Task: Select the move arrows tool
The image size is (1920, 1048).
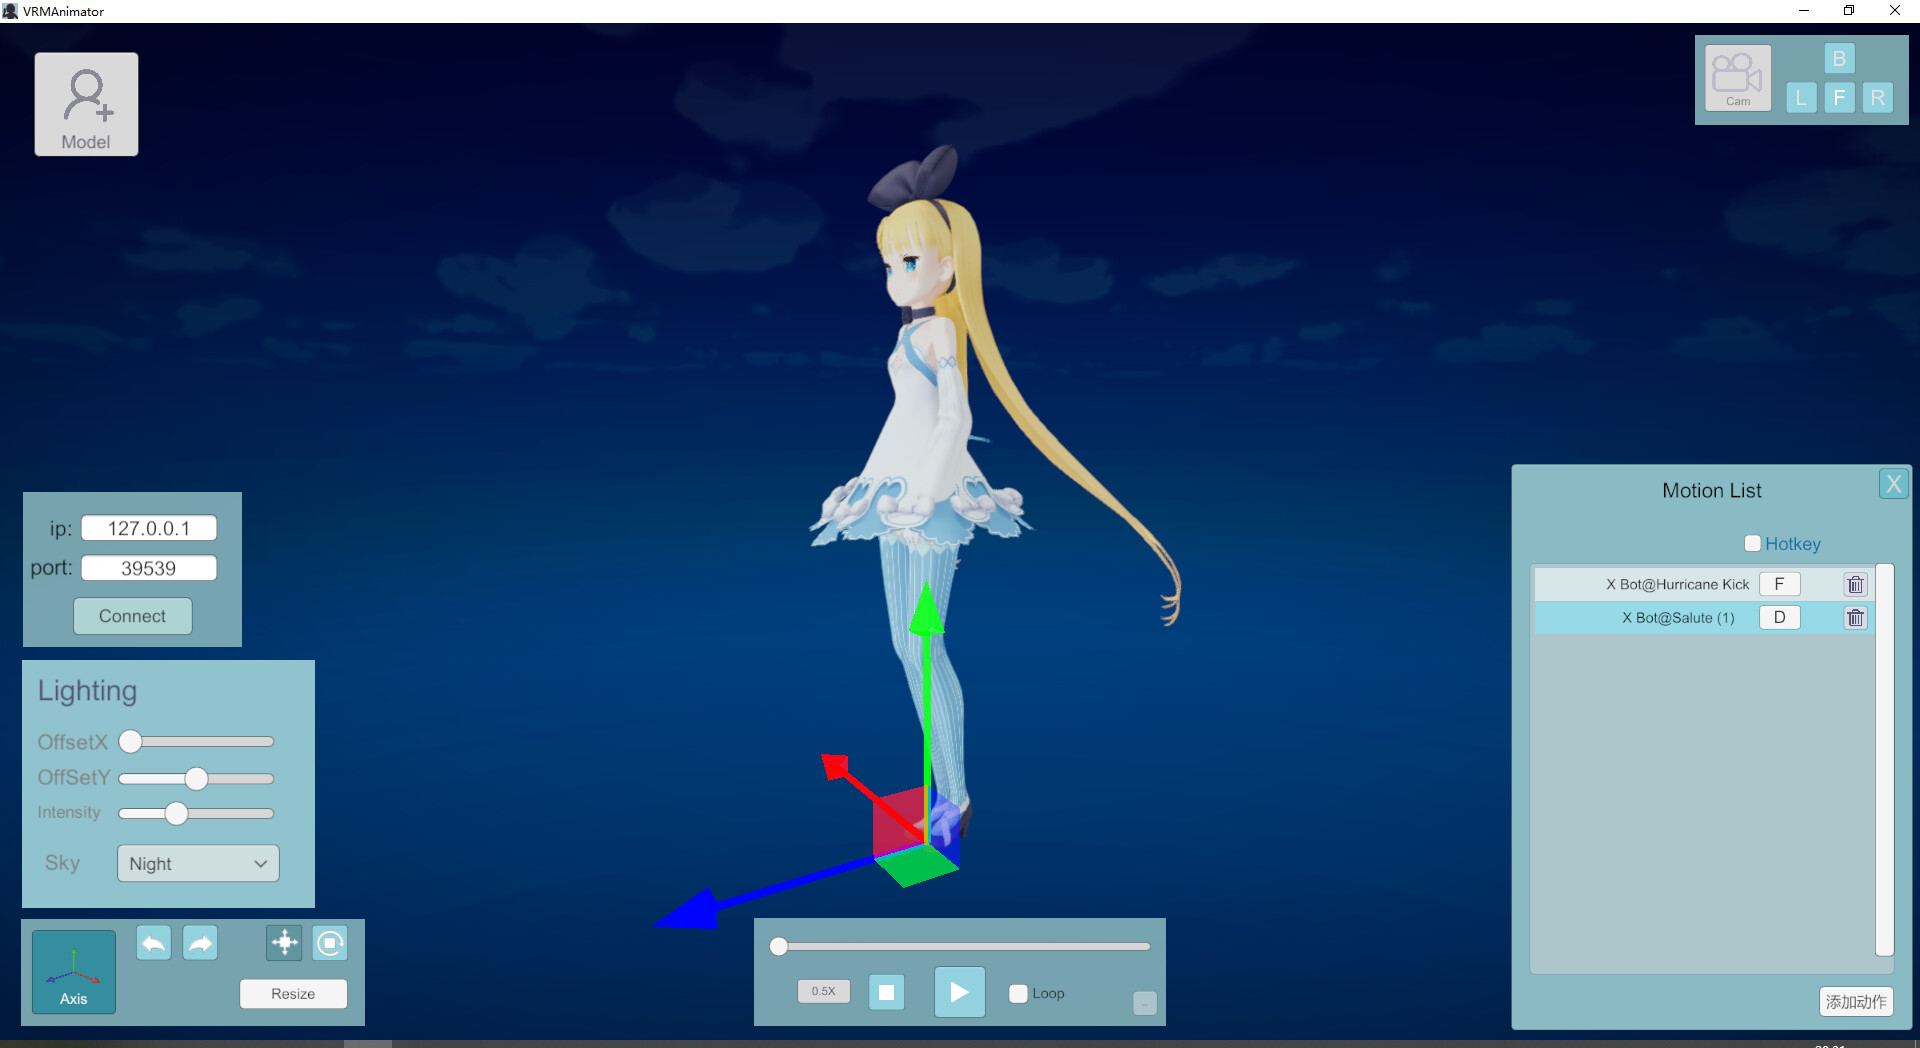Action: tap(283, 942)
